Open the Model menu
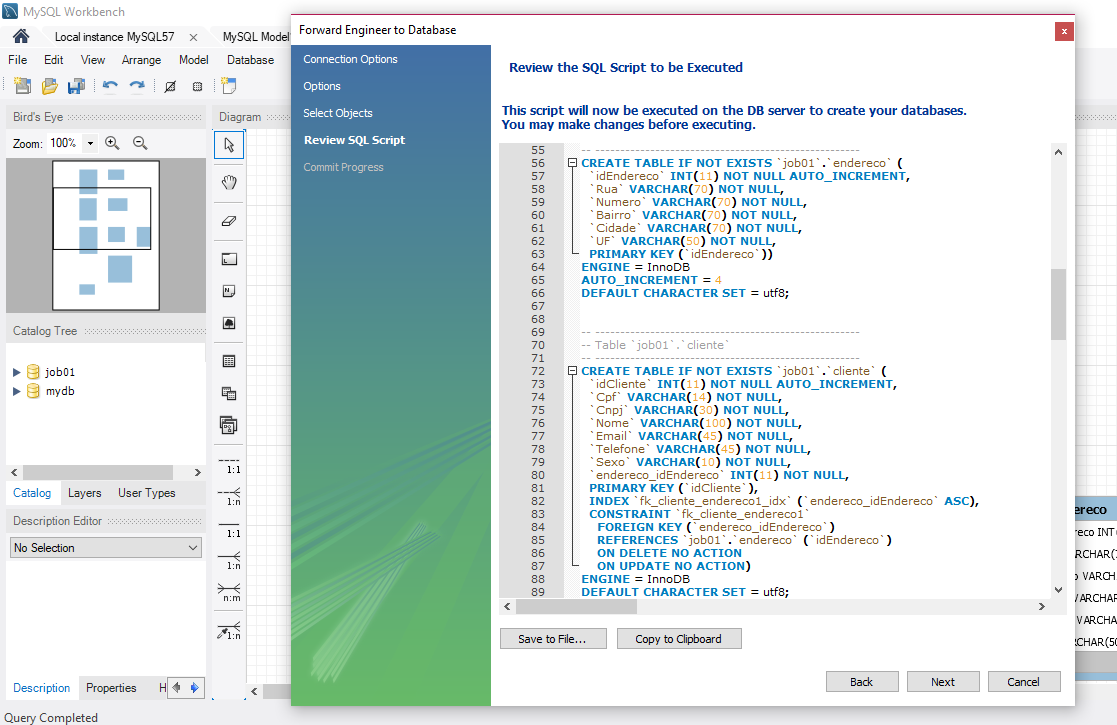 194,60
